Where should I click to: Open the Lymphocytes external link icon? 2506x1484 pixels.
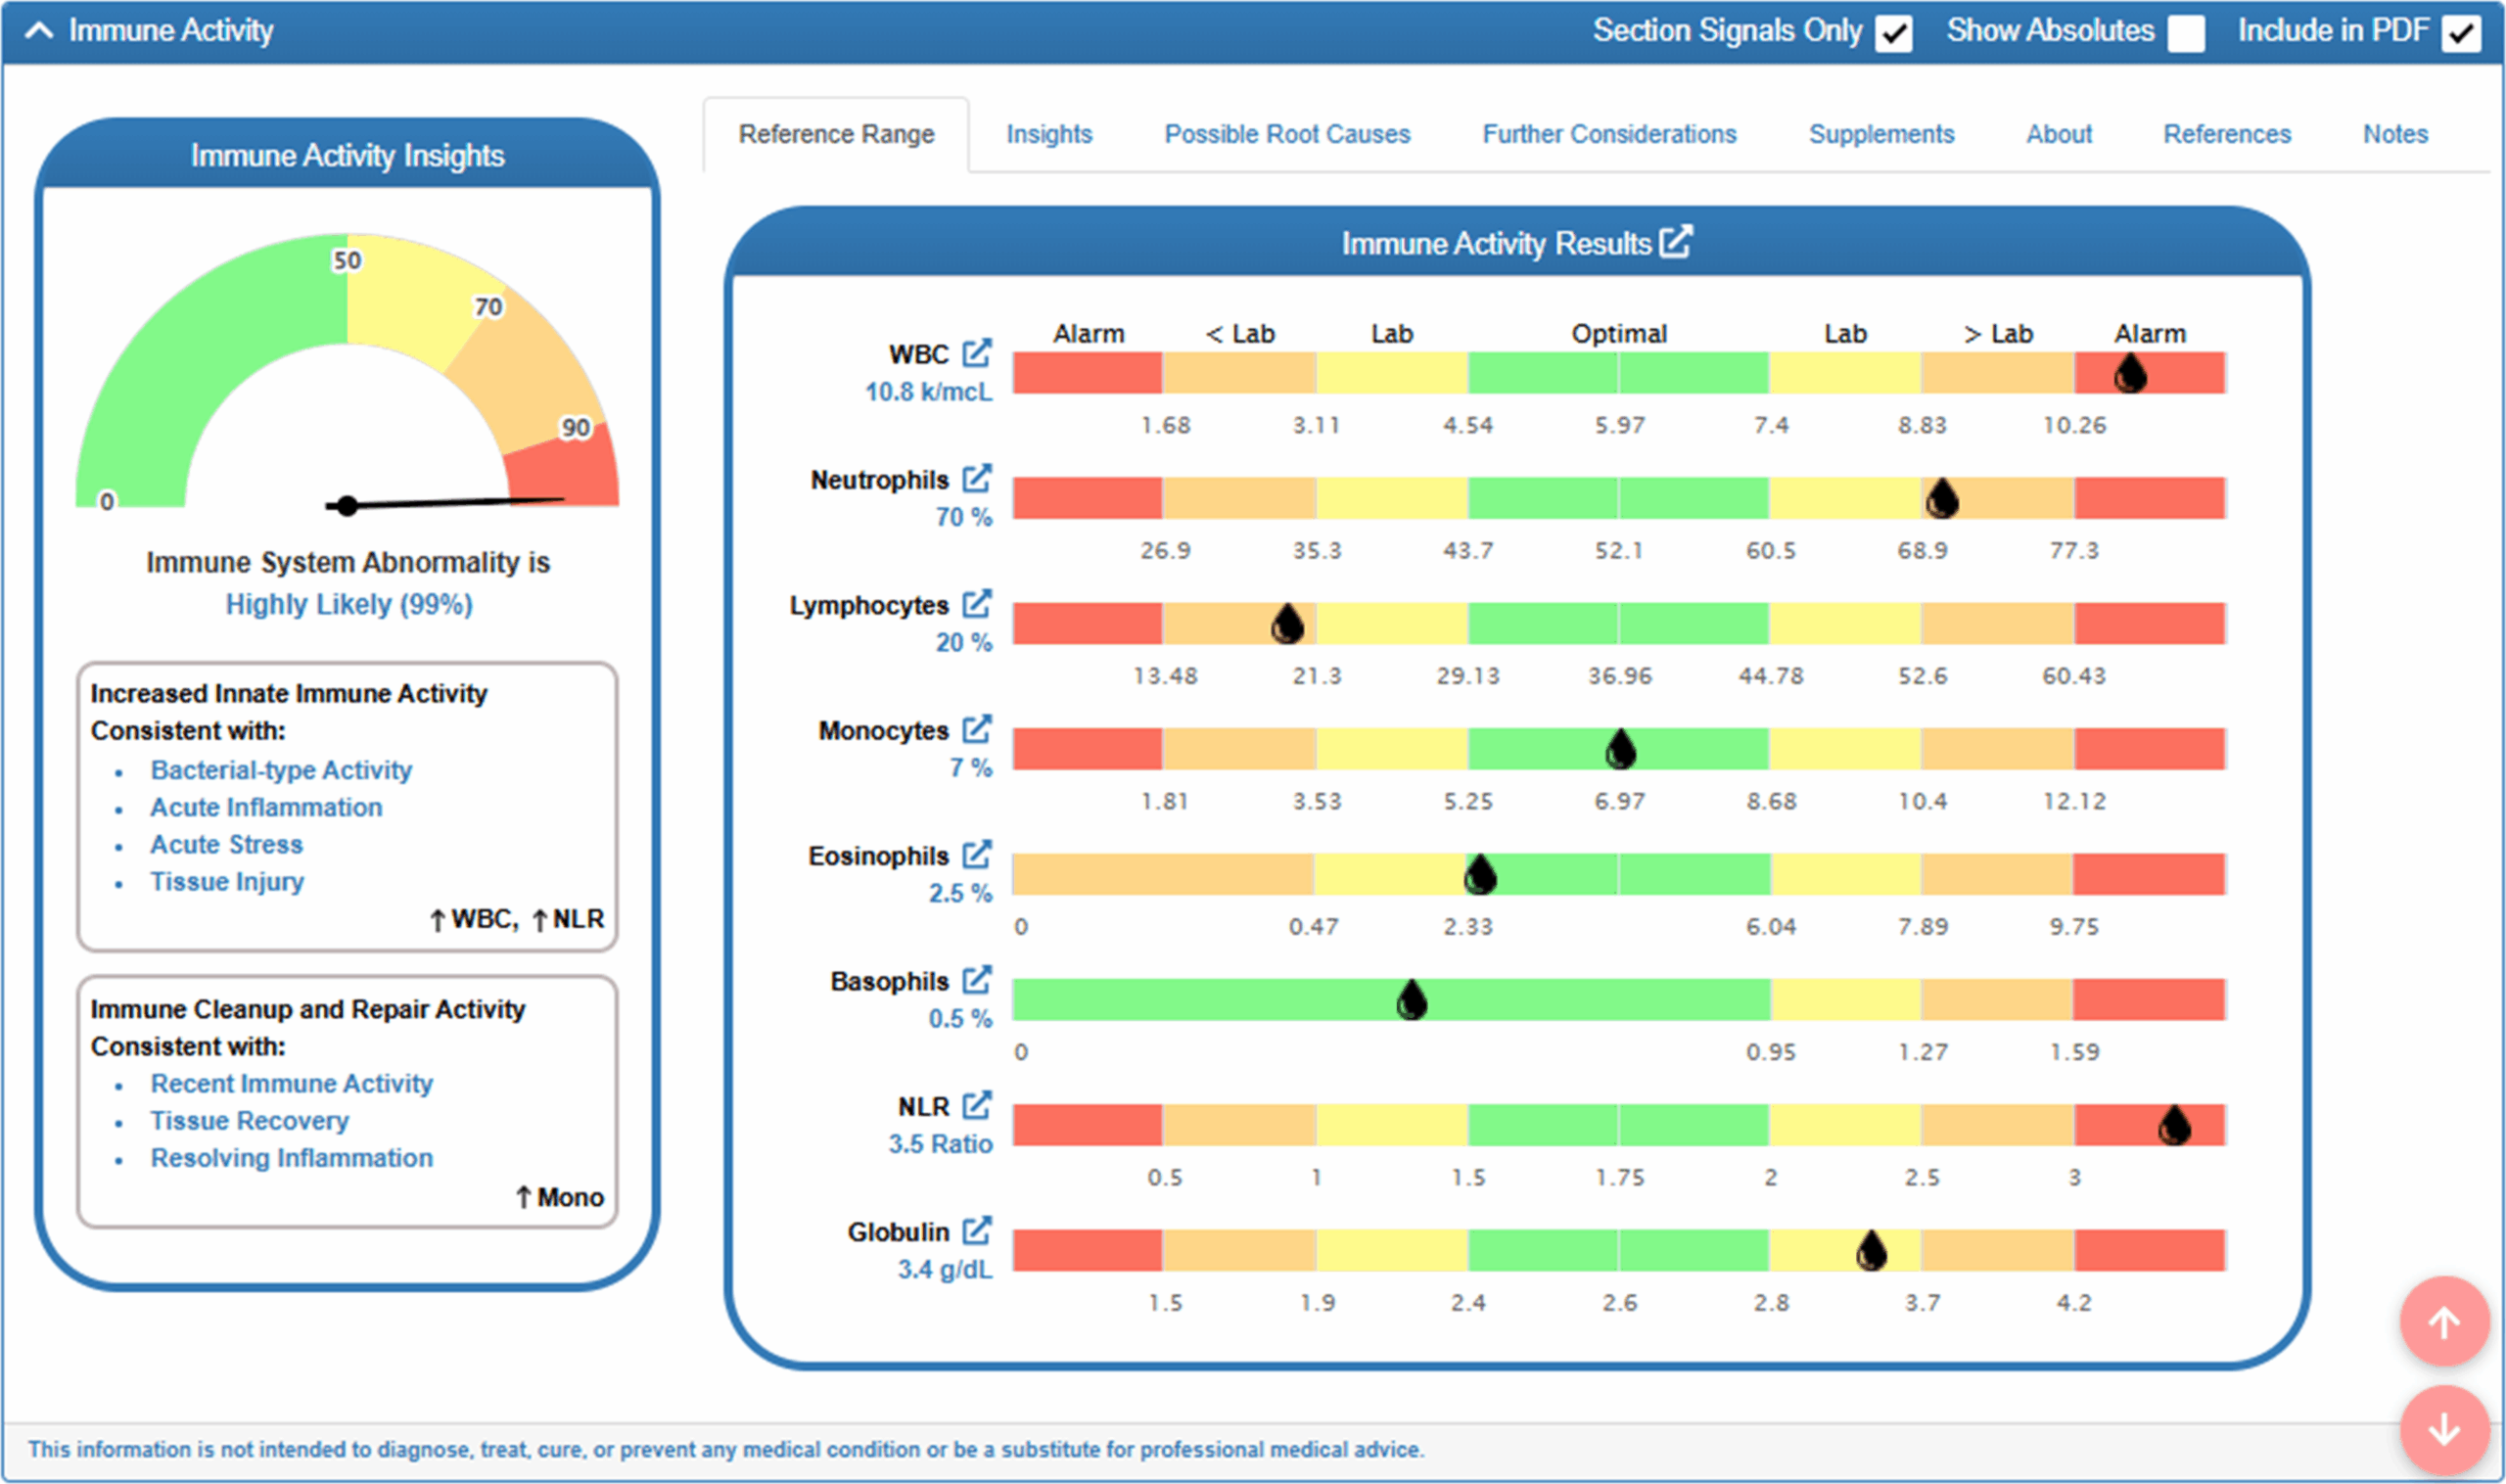point(976,604)
